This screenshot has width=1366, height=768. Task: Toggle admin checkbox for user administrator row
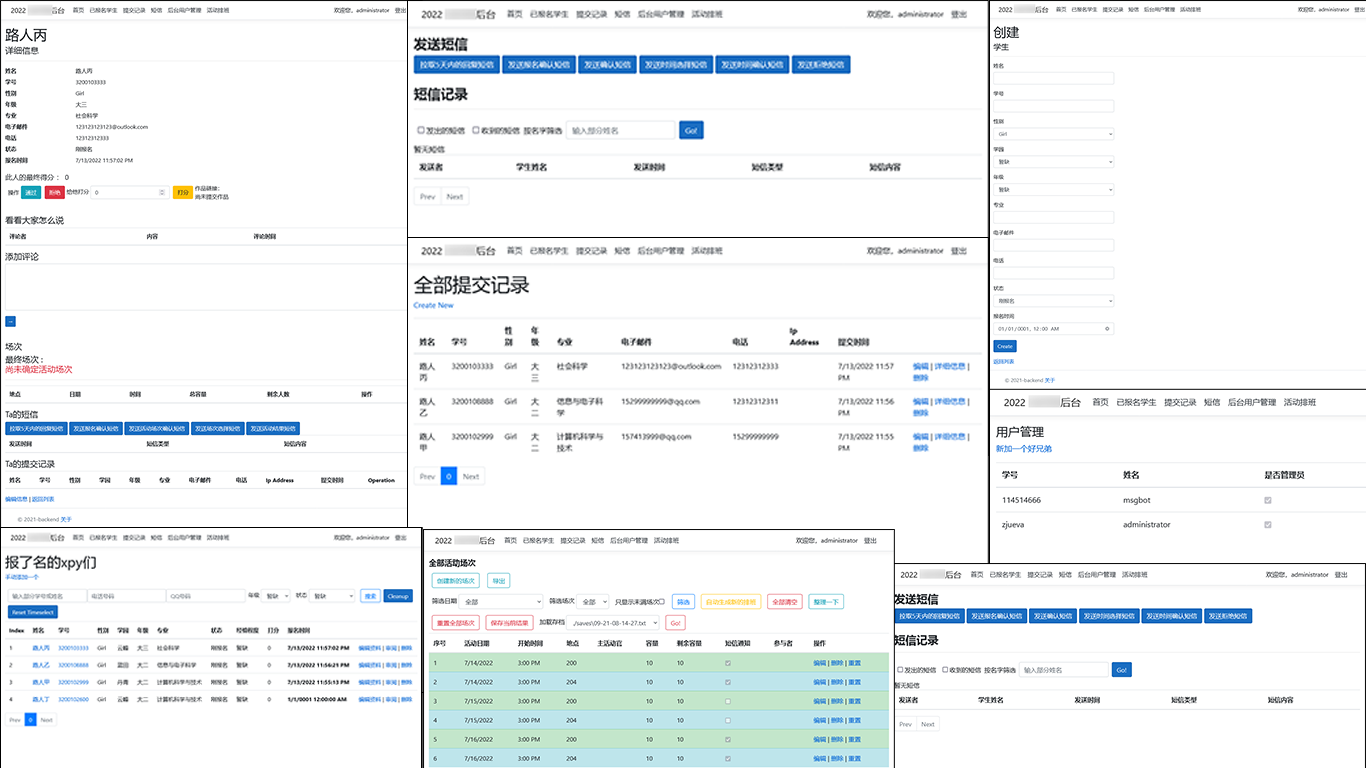tap(1269, 524)
